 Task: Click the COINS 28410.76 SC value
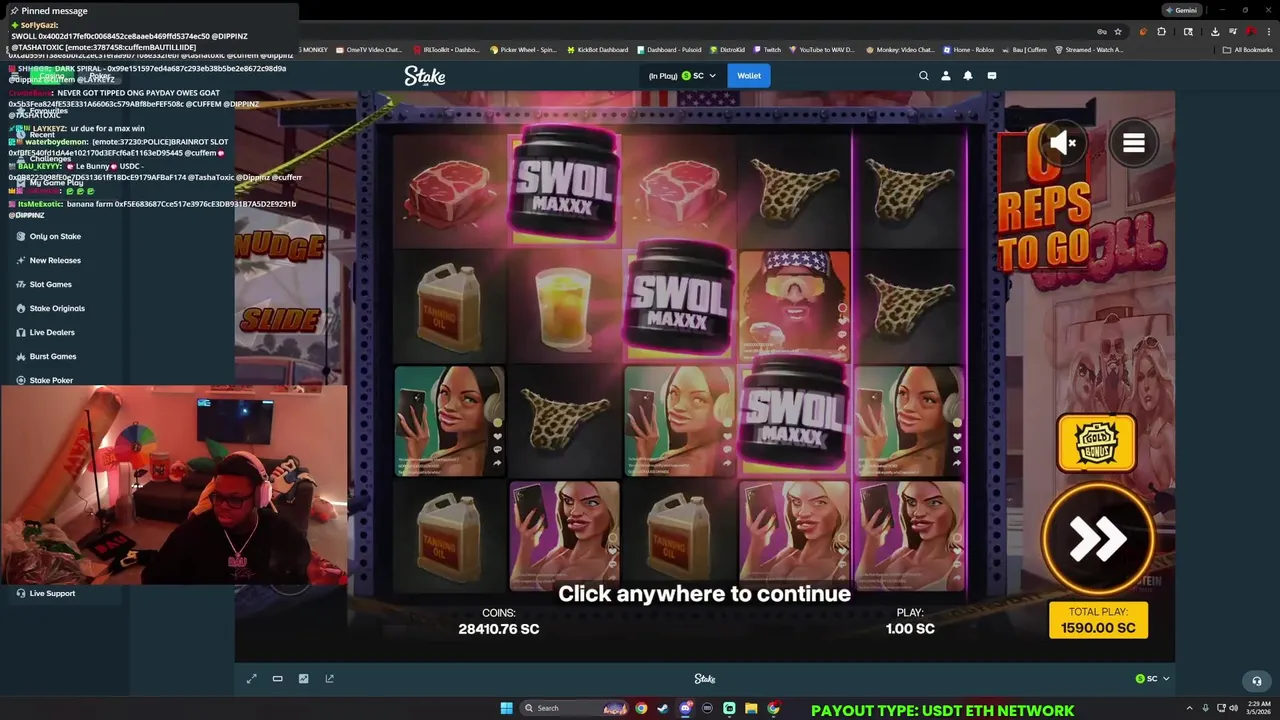click(x=498, y=629)
